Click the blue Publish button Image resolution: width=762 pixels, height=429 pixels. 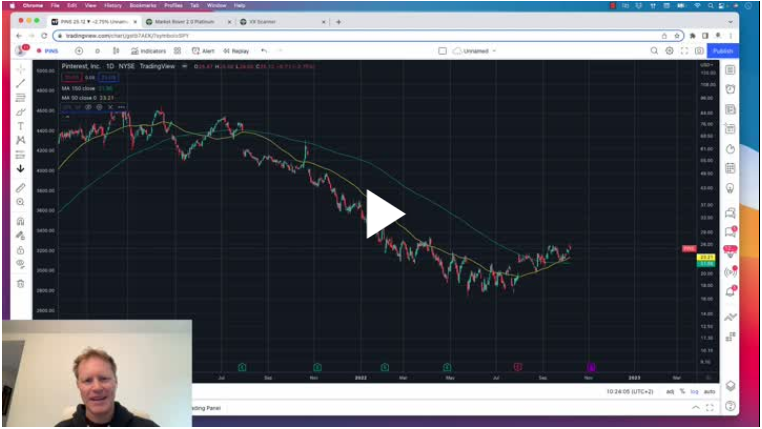pyautogui.click(x=723, y=51)
